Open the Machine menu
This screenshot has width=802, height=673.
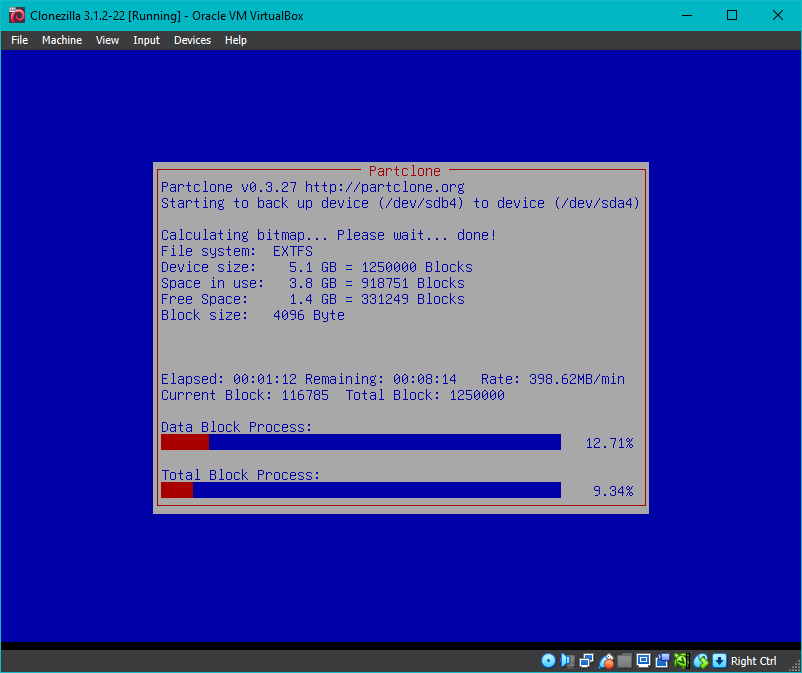point(62,40)
